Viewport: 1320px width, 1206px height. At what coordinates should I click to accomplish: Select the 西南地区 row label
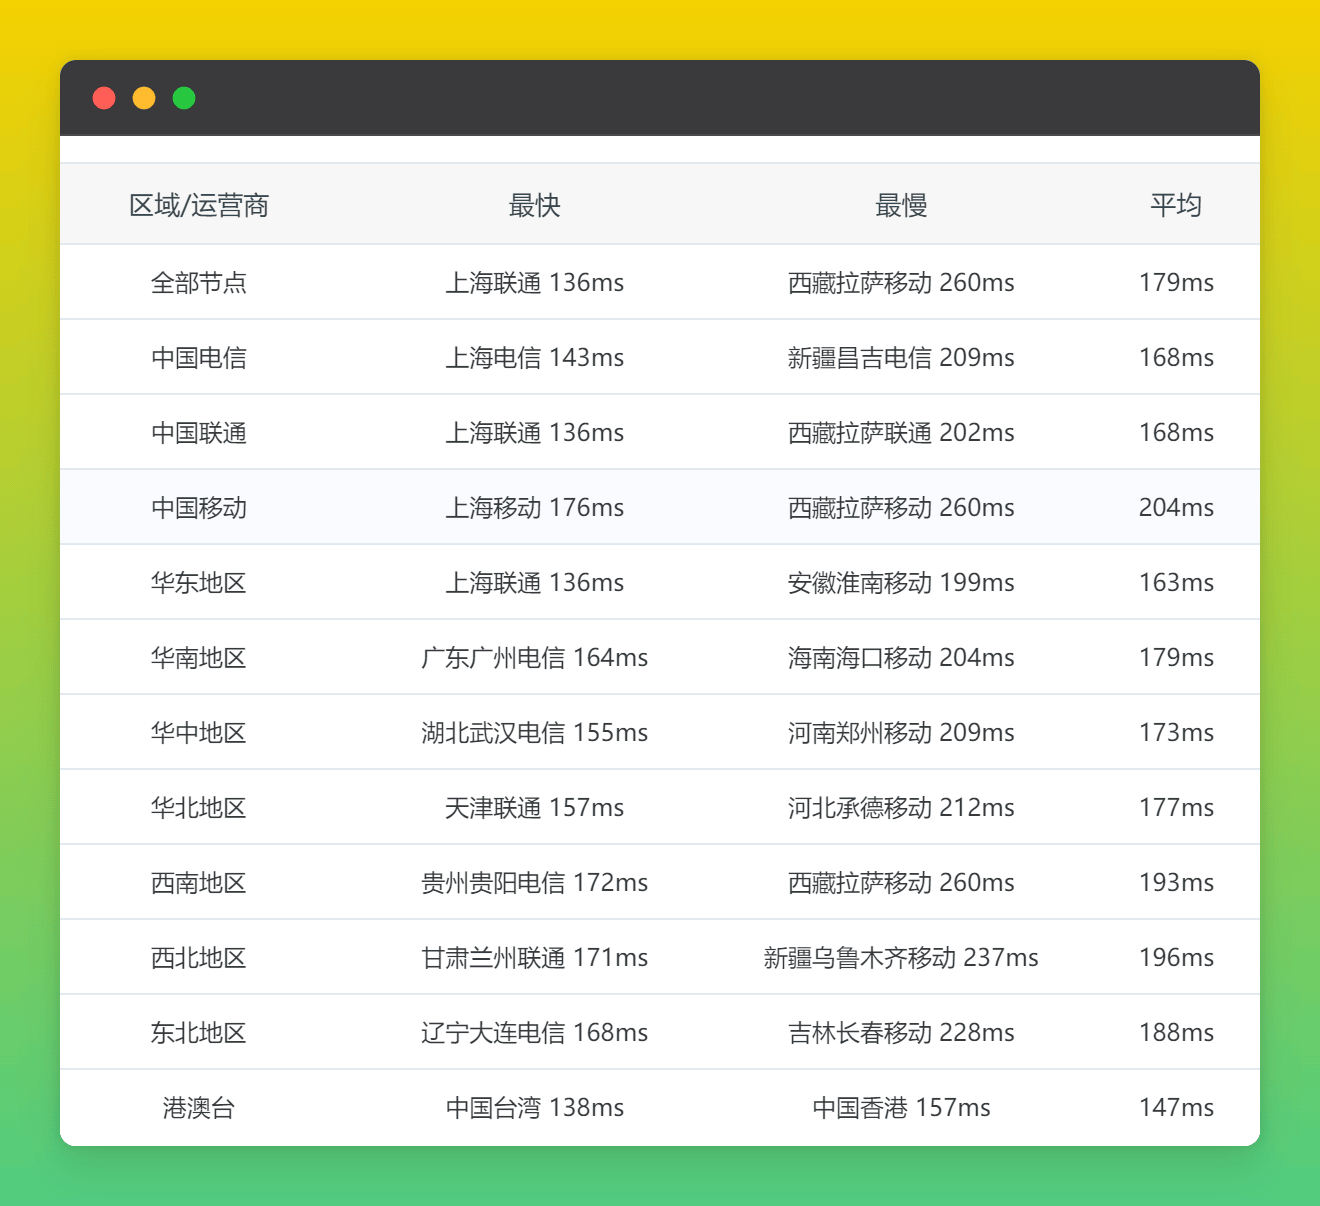(199, 883)
